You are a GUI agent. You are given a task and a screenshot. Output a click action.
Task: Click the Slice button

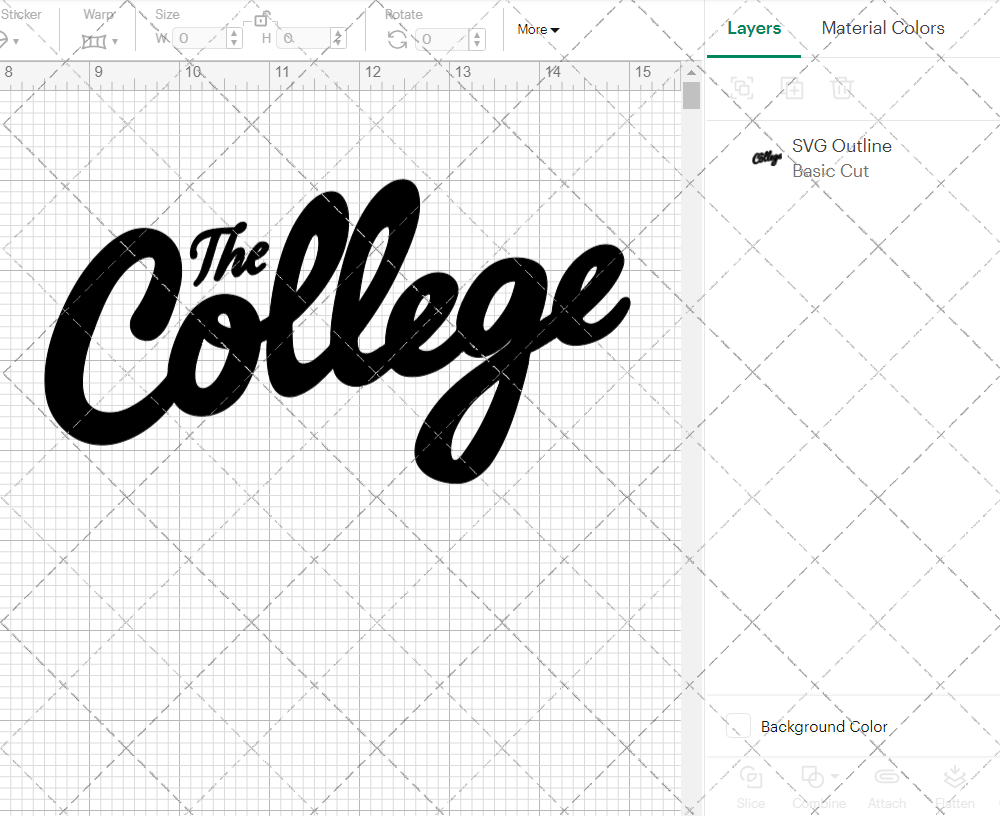click(x=751, y=787)
